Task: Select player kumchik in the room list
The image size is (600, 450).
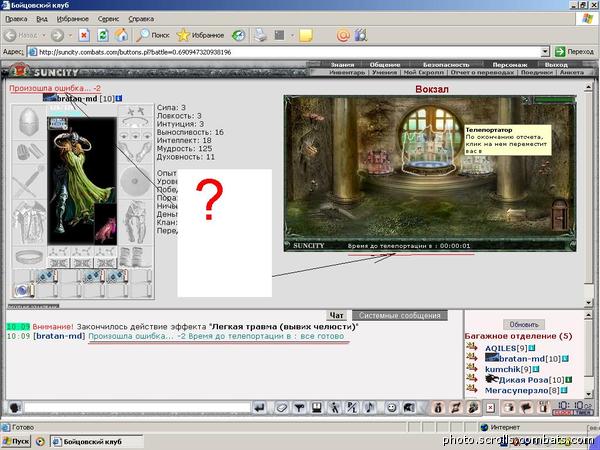Action: point(503,369)
